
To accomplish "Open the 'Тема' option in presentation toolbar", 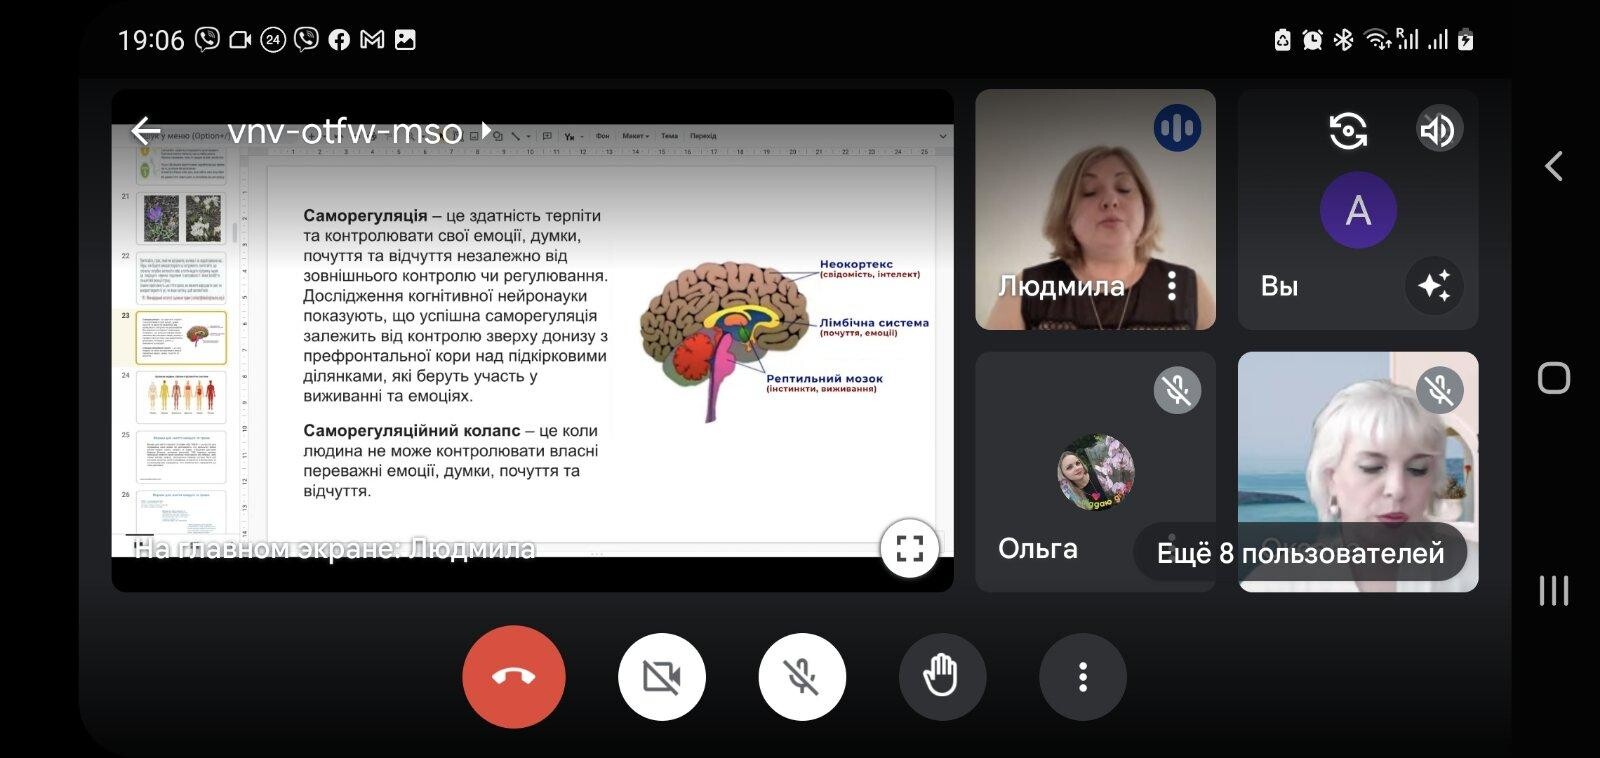I will 669,136.
